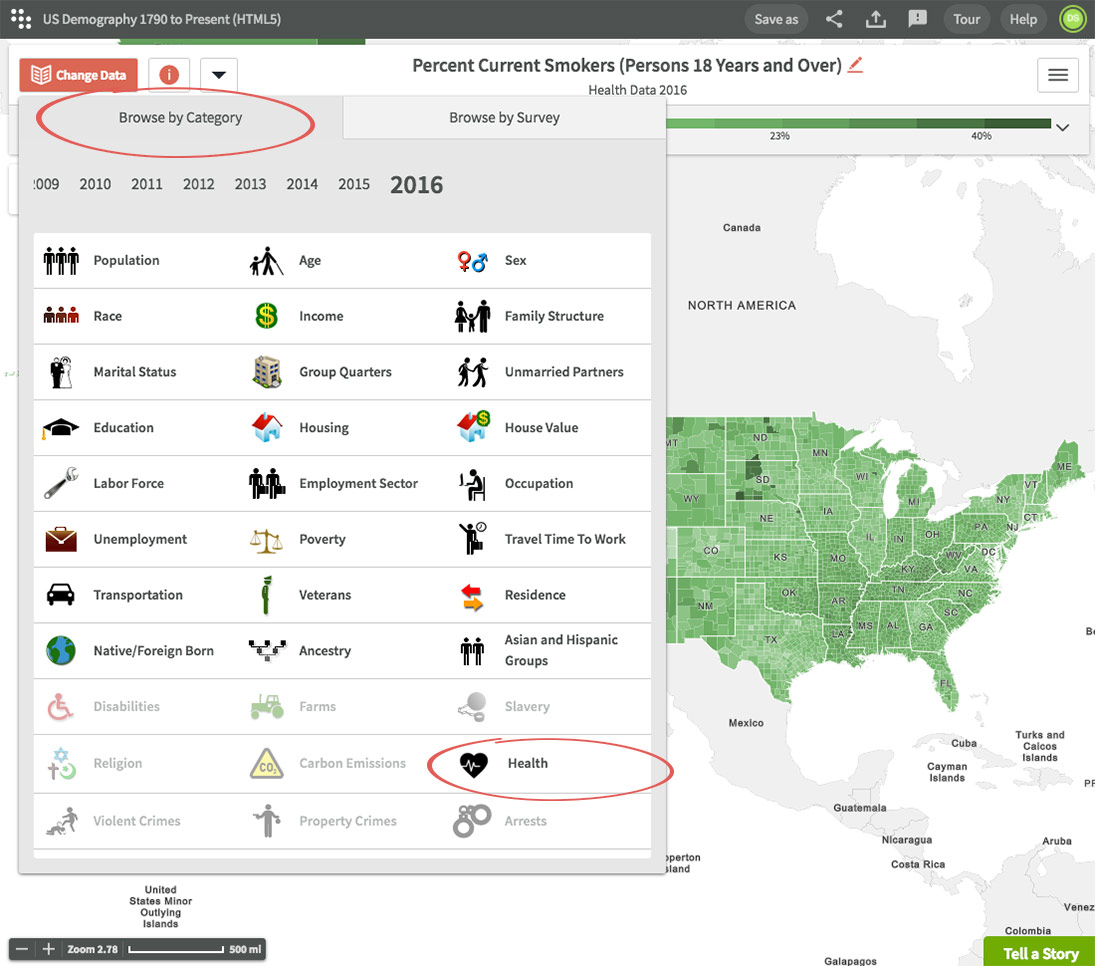This screenshot has width=1100, height=966.
Task: Select the year 2013
Action: tap(250, 184)
